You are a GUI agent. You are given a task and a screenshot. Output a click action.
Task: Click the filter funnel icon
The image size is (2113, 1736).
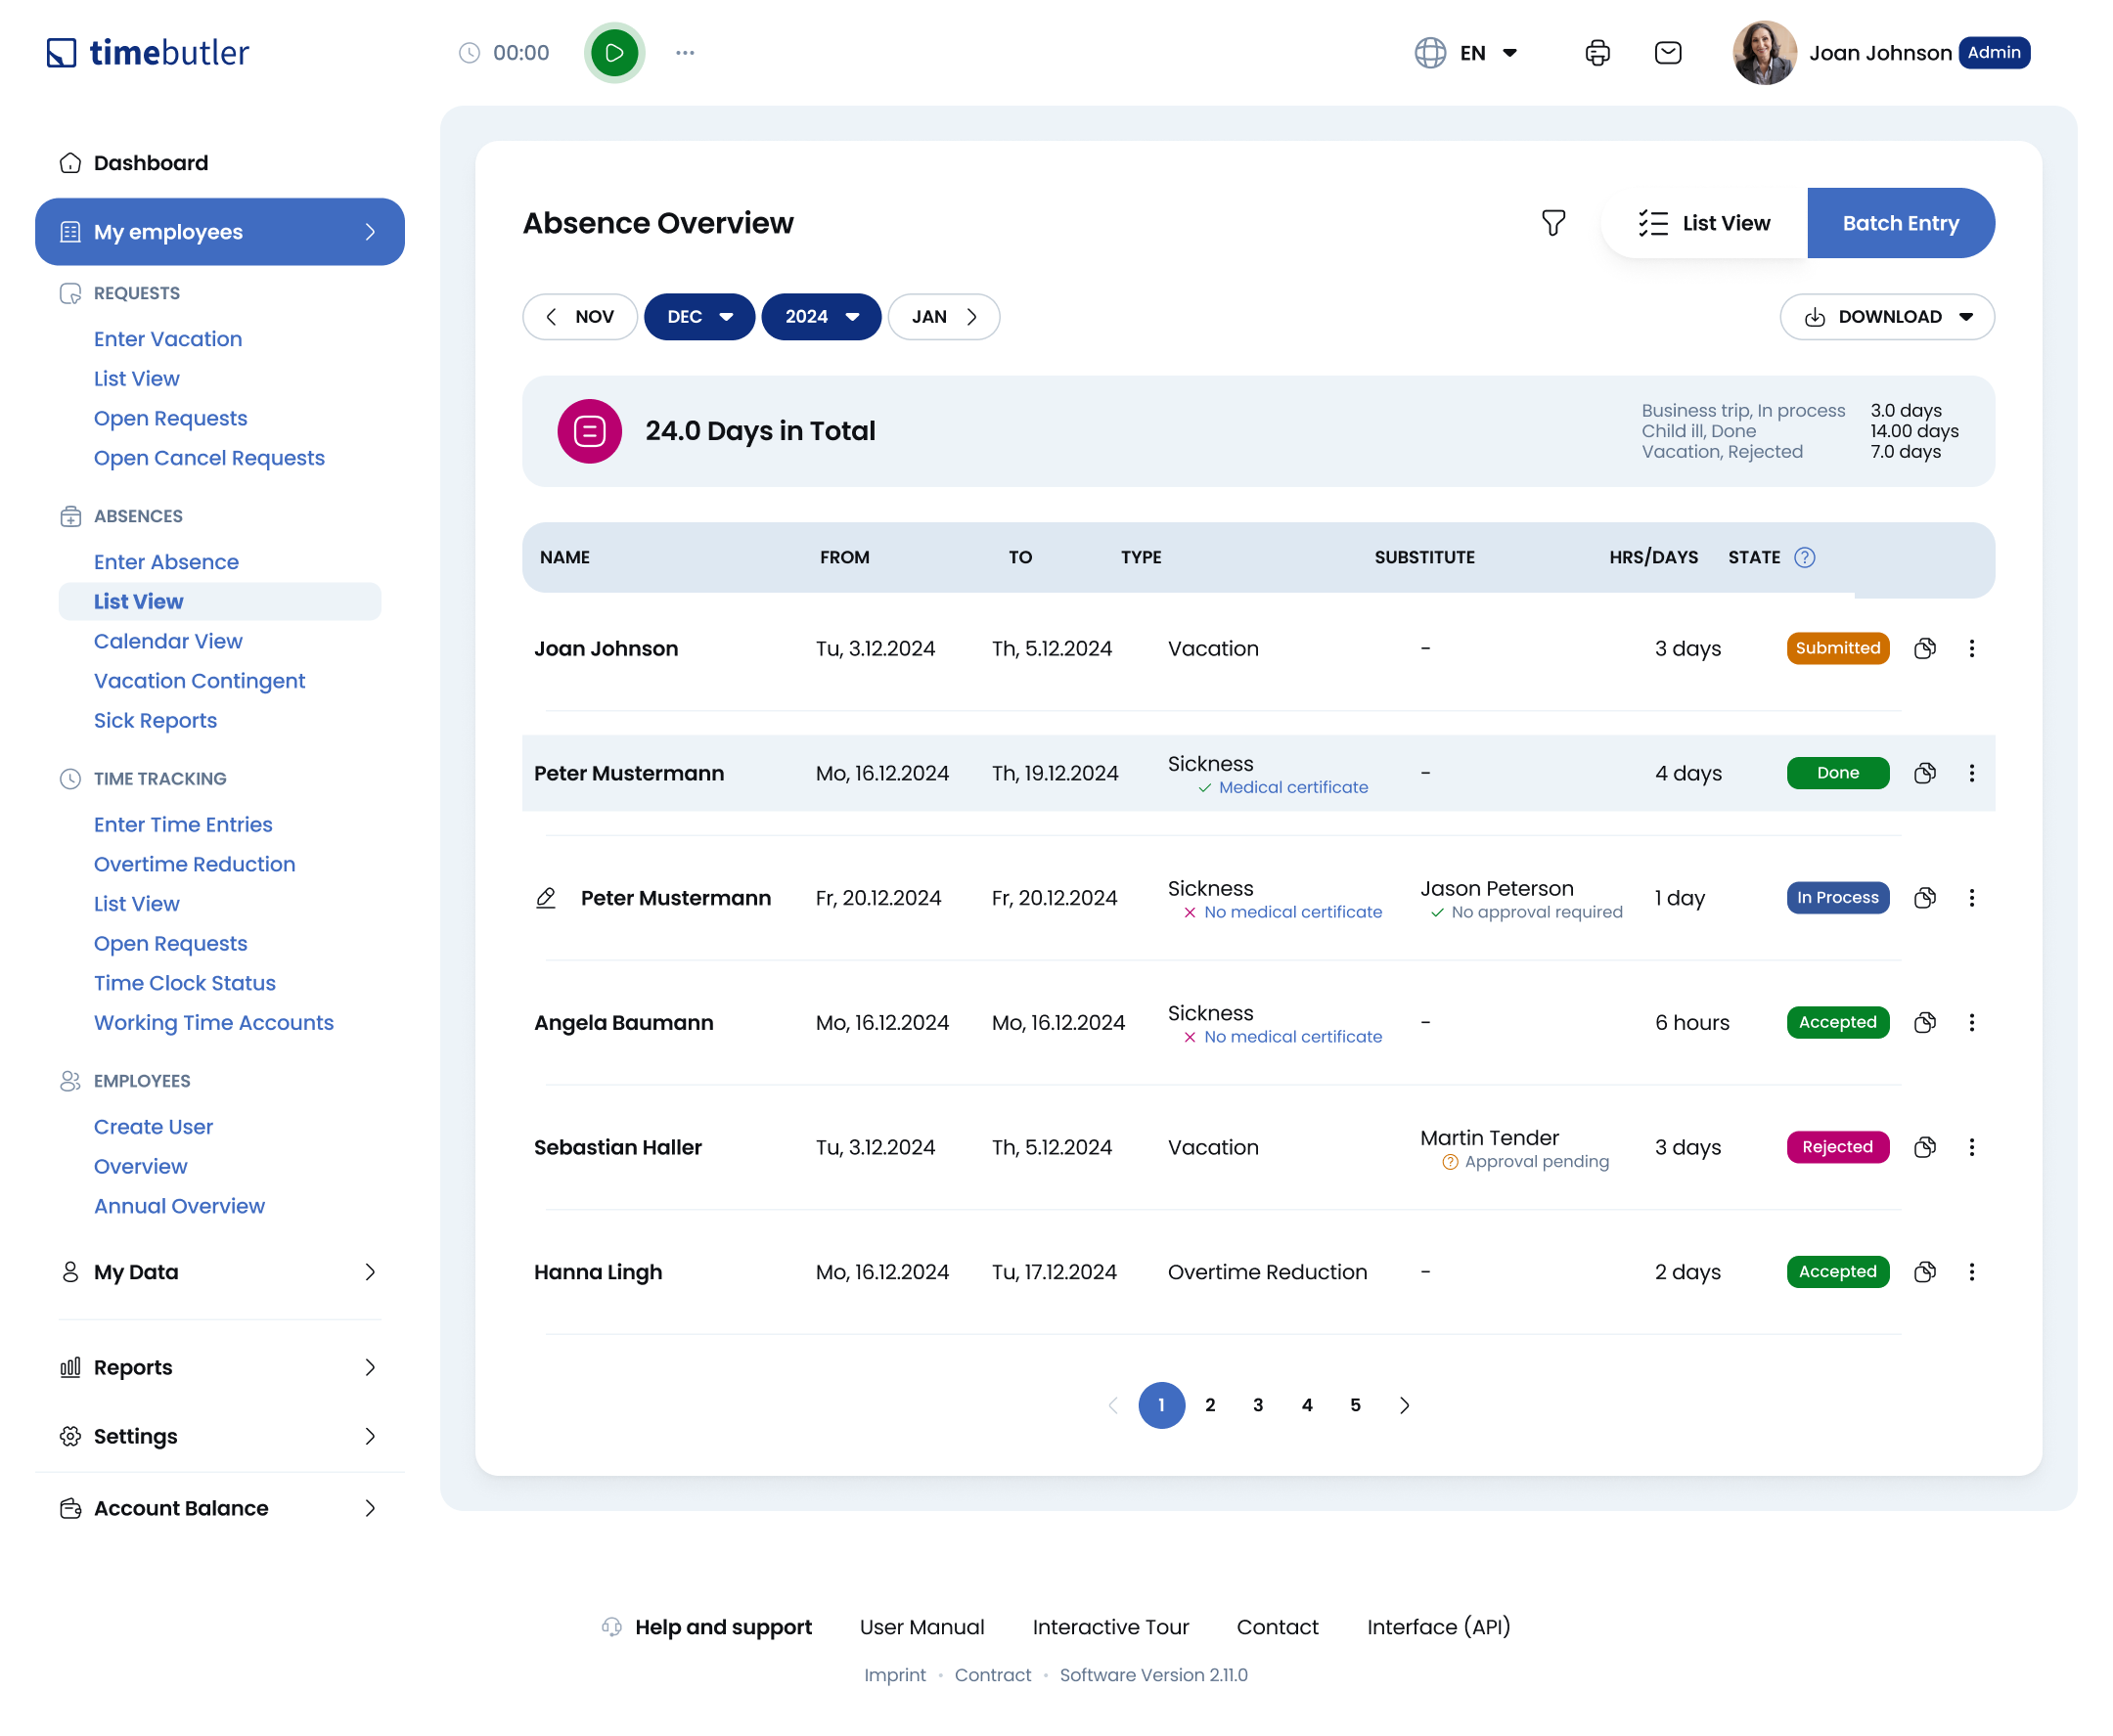[1553, 223]
